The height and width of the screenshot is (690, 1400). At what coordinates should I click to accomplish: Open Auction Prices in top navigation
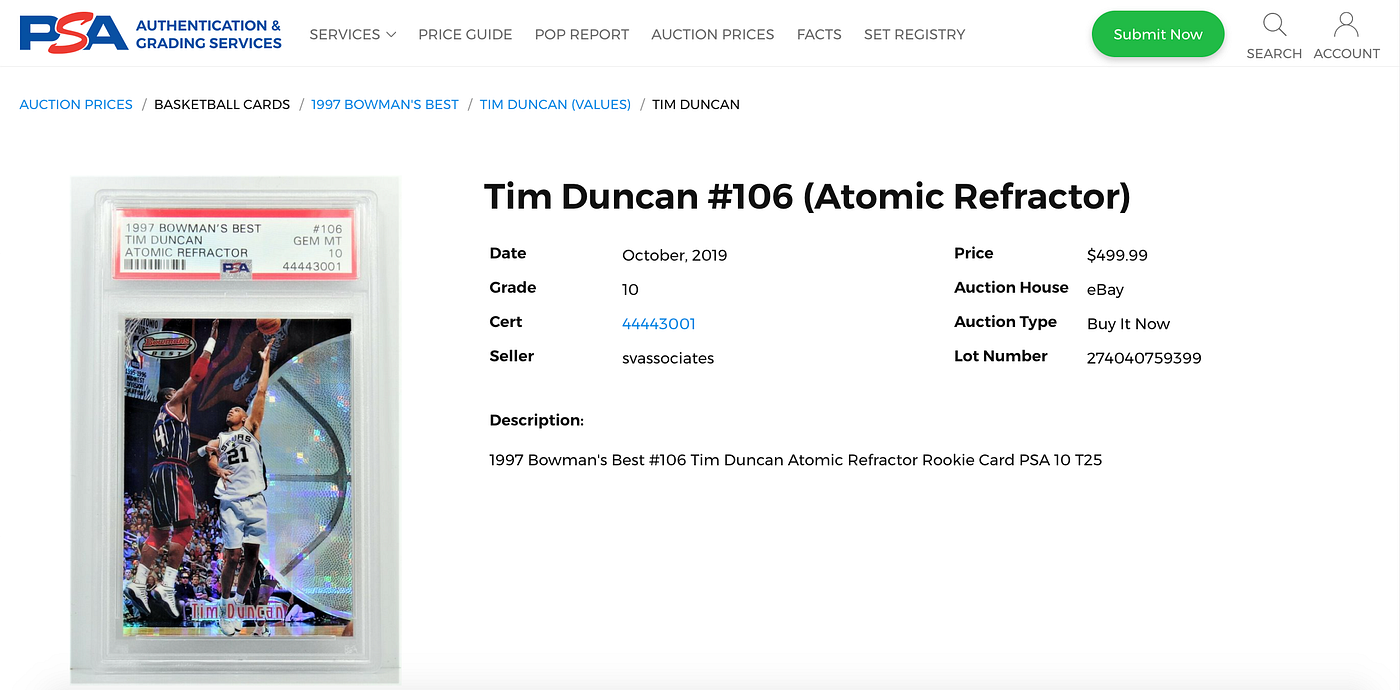[713, 34]
